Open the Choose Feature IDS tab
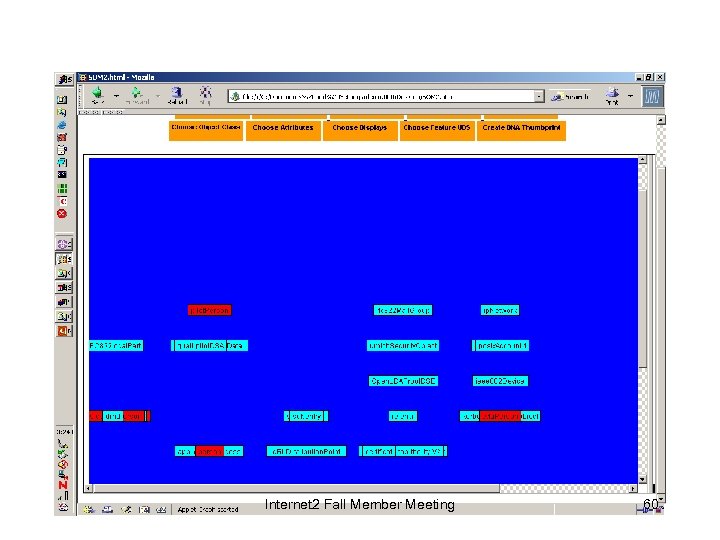This screenshot has height=540, width=720. (437, 129)
